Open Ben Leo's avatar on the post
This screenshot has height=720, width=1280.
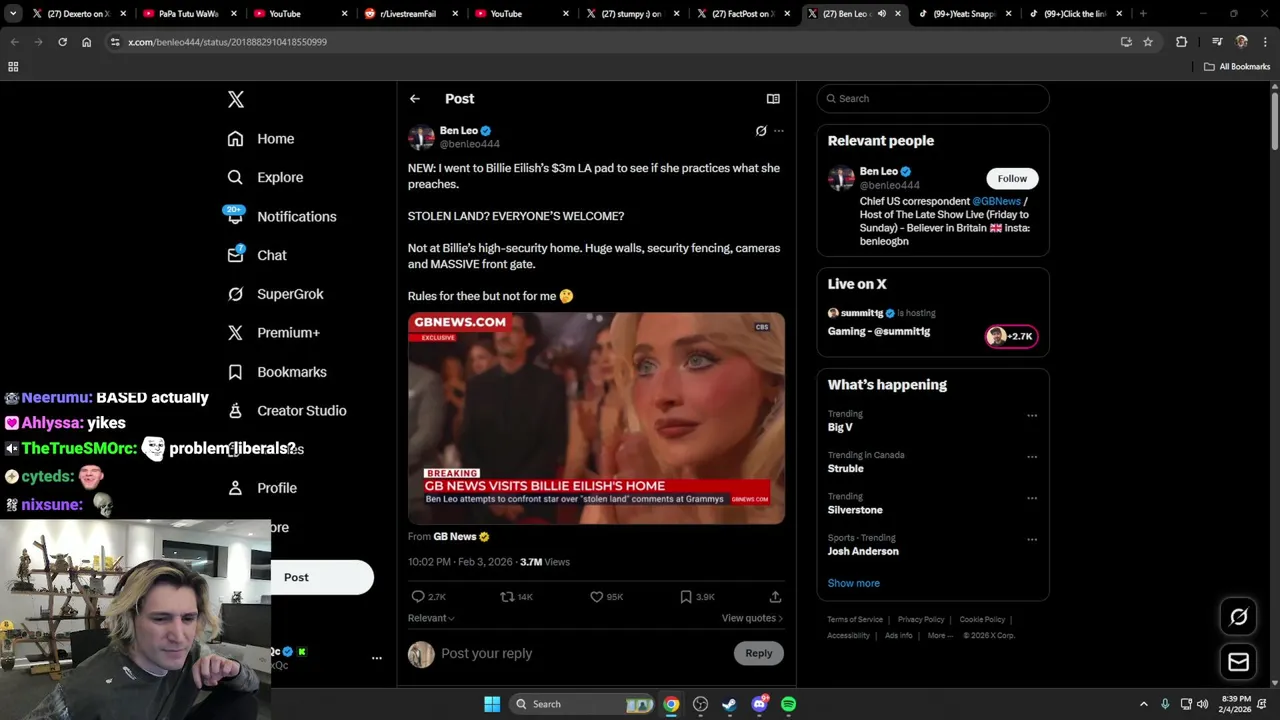click(x=421, y=137)
